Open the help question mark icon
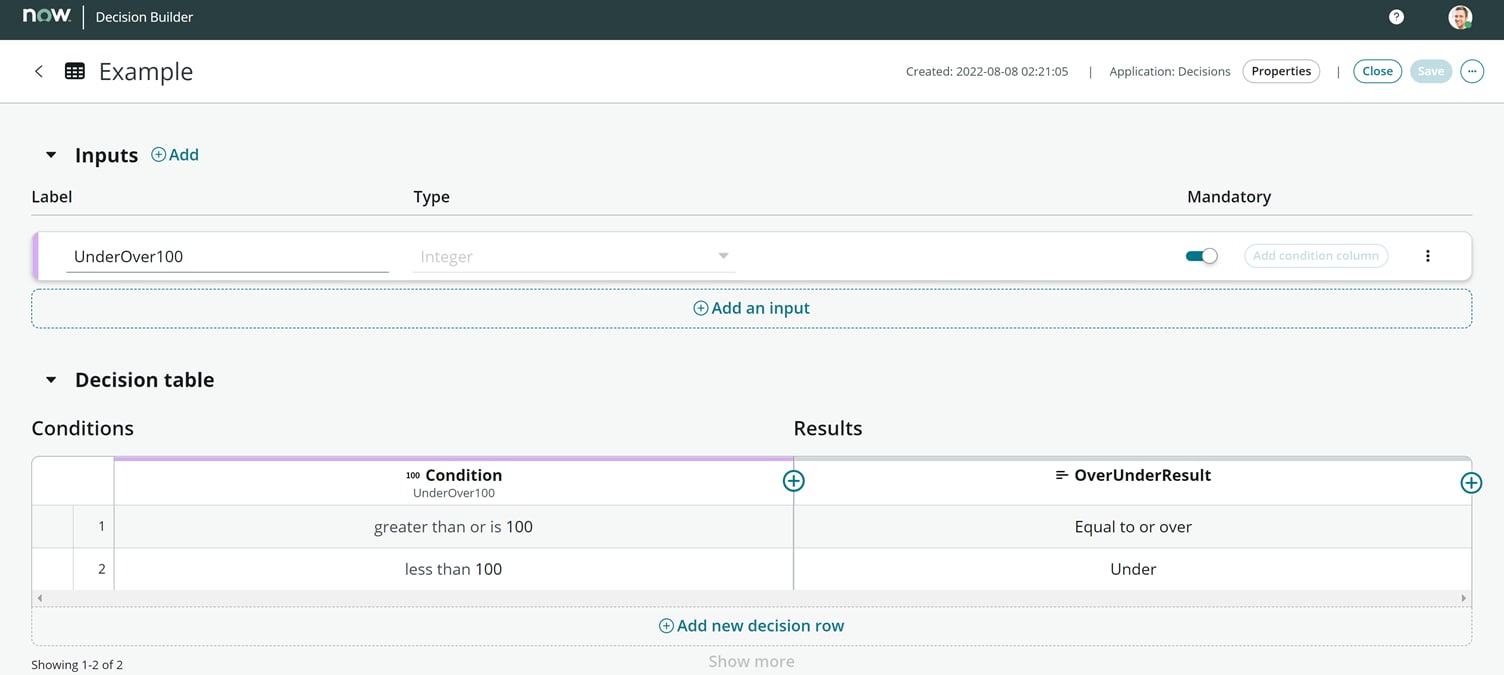The width and height of the screenshot is (1504, 675). 1396,17
